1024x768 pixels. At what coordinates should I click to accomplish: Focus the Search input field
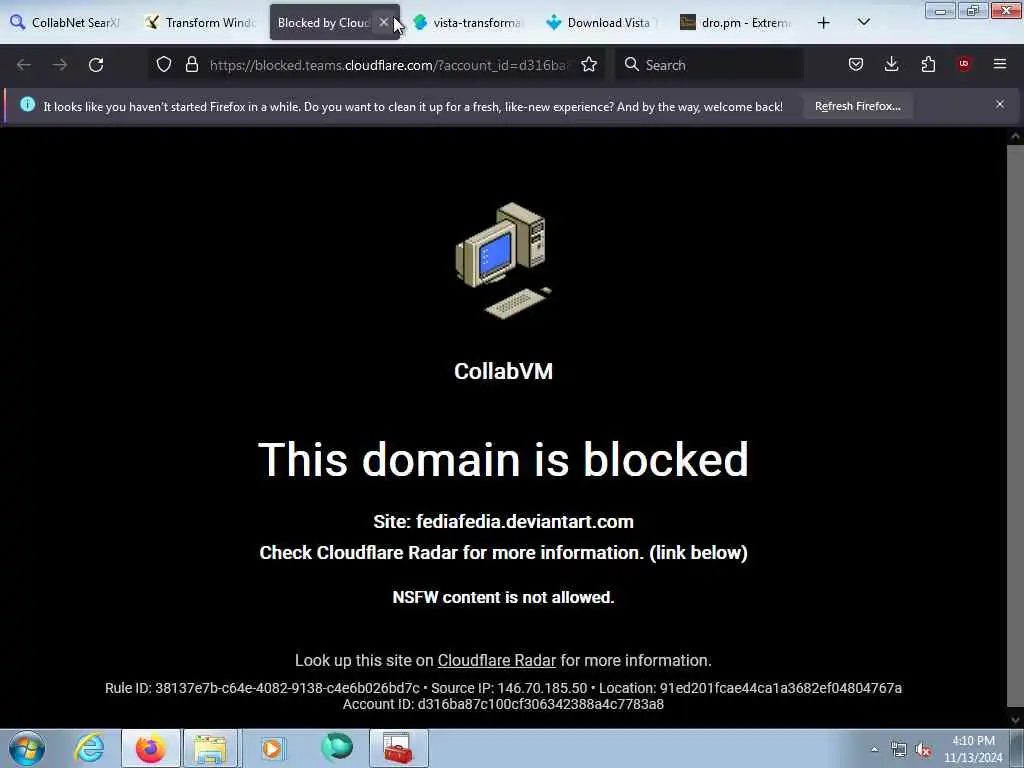pyautogui.click(x=709, y=65)
